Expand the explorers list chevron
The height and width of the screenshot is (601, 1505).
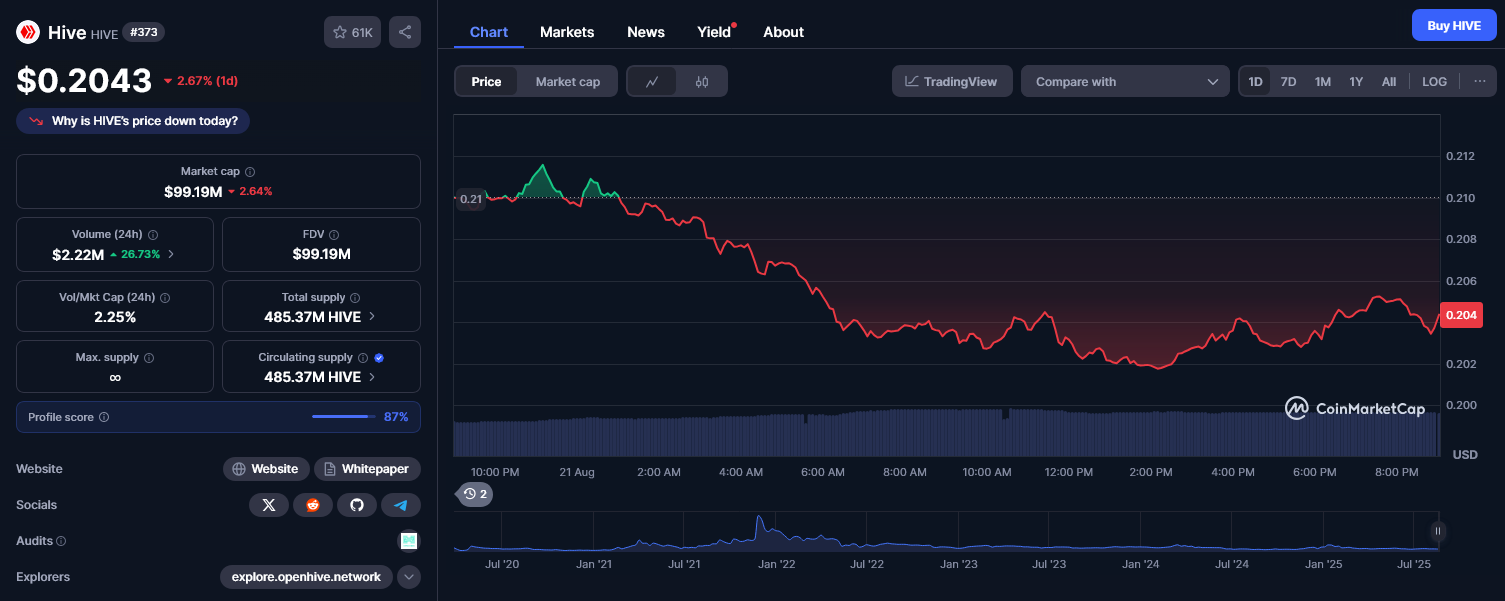[408, 577]
